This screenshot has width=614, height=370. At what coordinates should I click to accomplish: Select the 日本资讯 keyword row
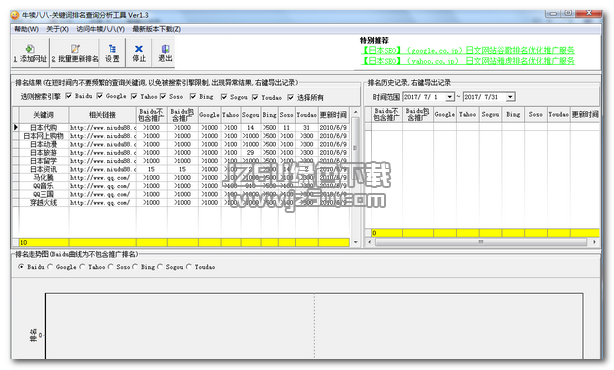click(181, 169)
